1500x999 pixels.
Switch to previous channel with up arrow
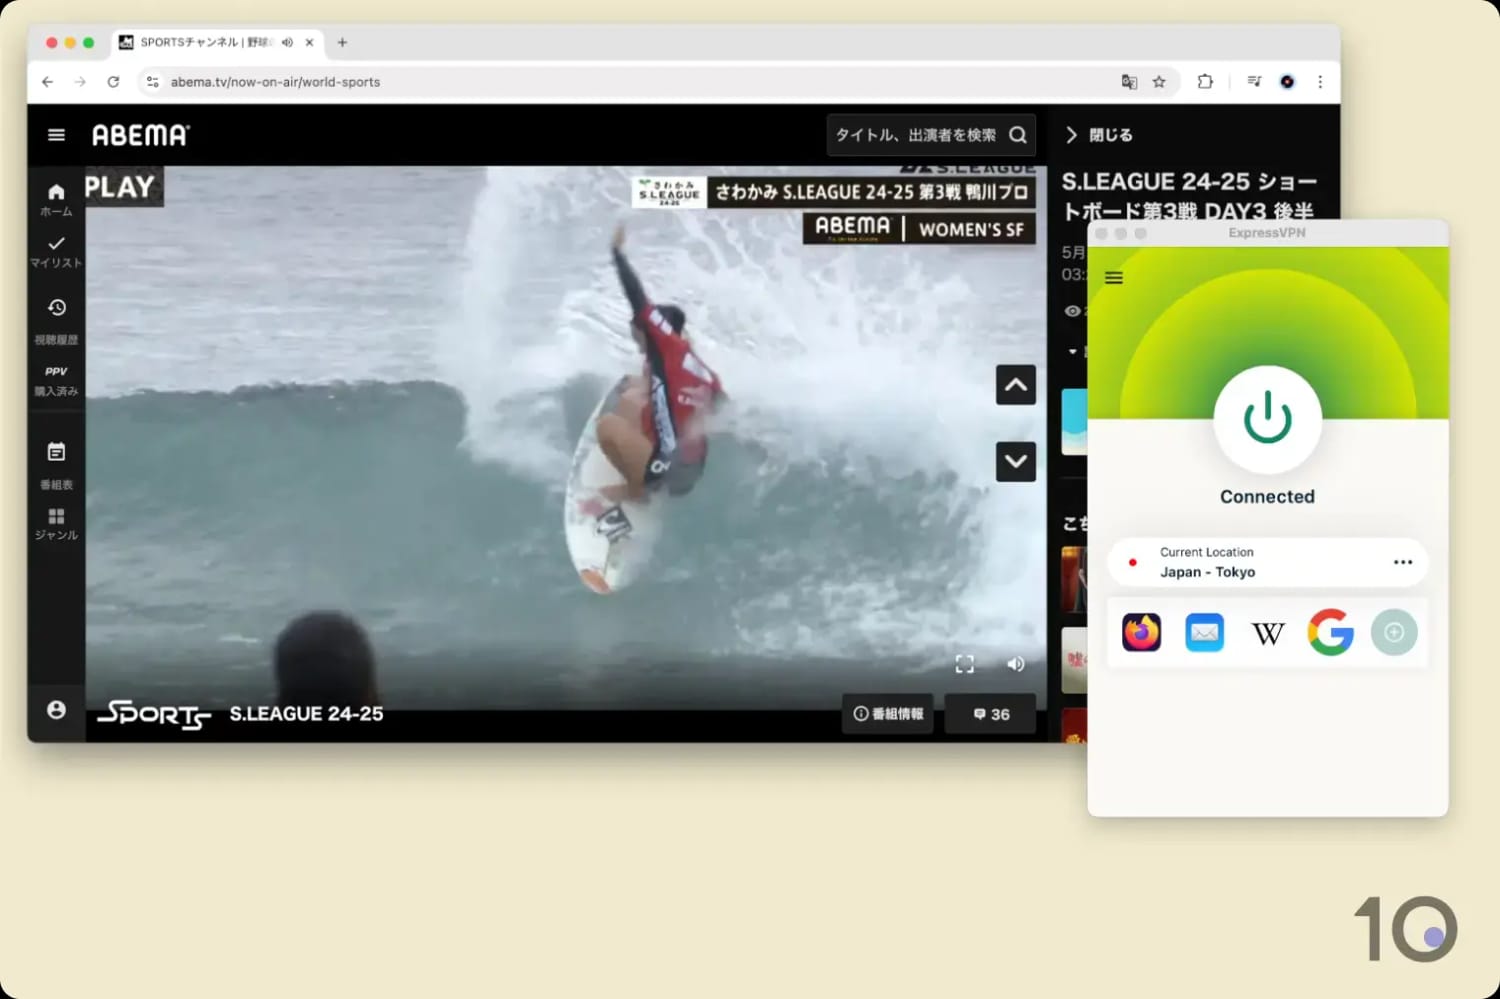(x=1015, y=385)
